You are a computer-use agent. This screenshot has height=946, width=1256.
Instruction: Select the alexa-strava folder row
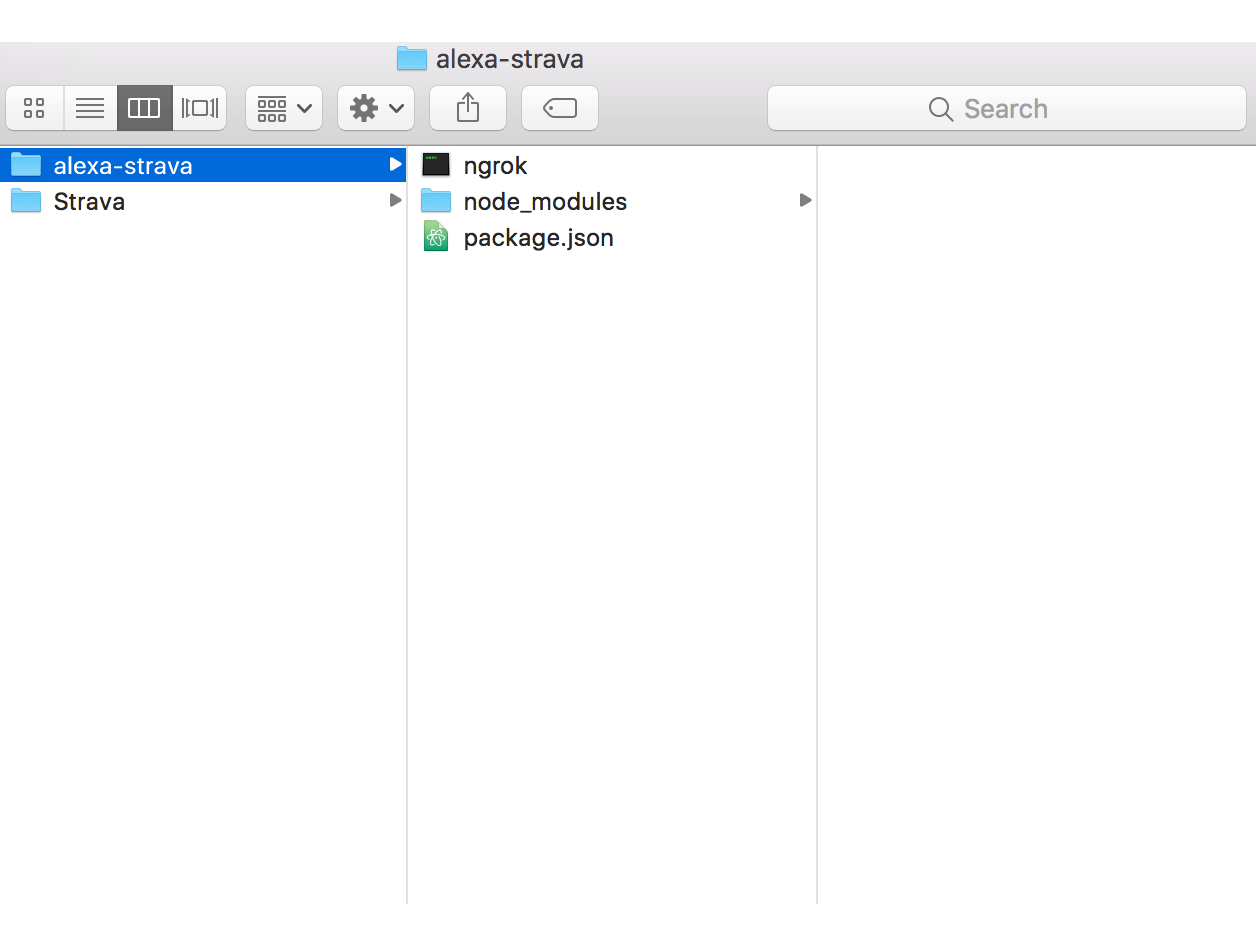pyautogui.click(x=203, y=165)
